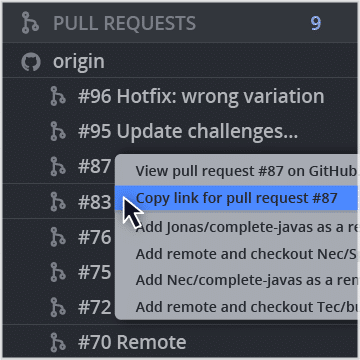
Task: Click the pull request icon for #70
Action: pyautogui.click(x=58, y=342)
